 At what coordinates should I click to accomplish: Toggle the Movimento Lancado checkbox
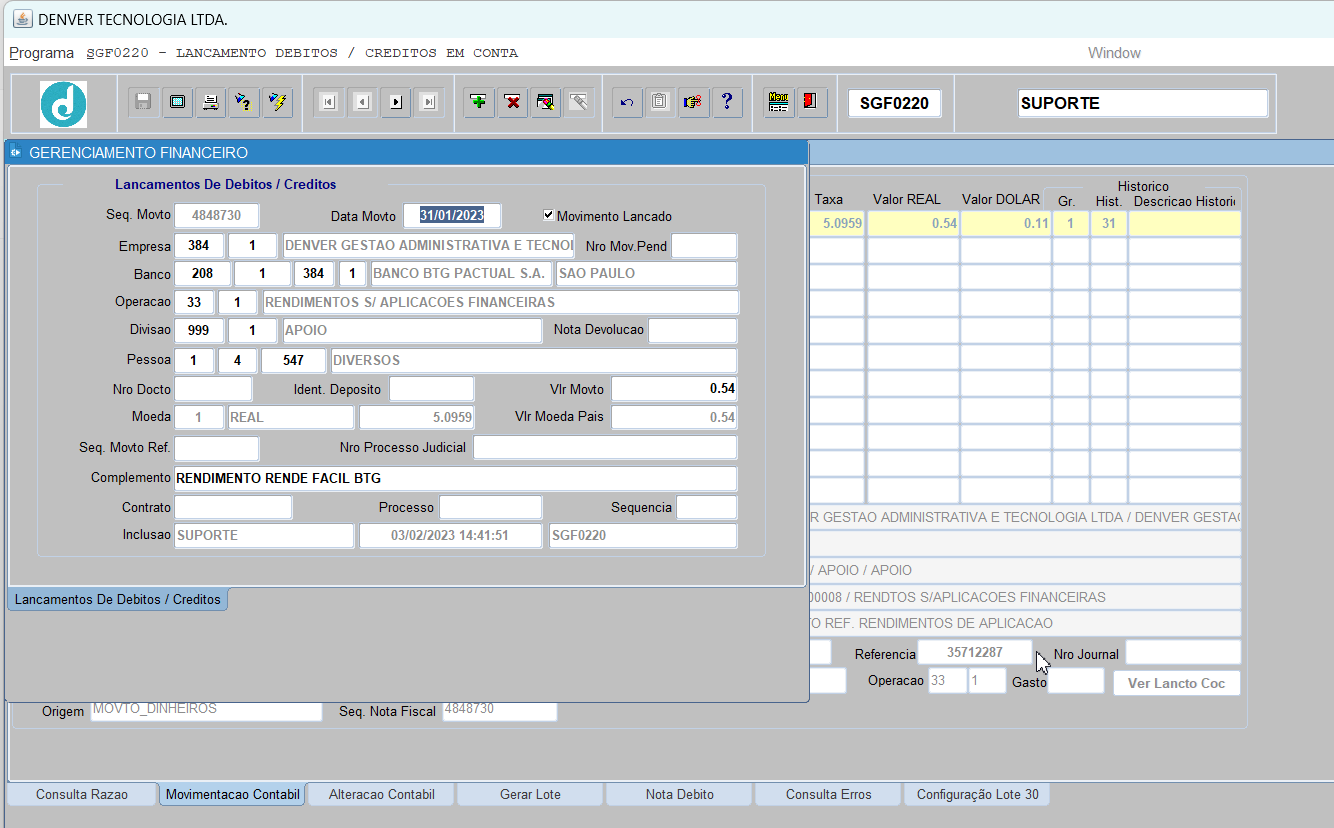(x=548, y=215)
